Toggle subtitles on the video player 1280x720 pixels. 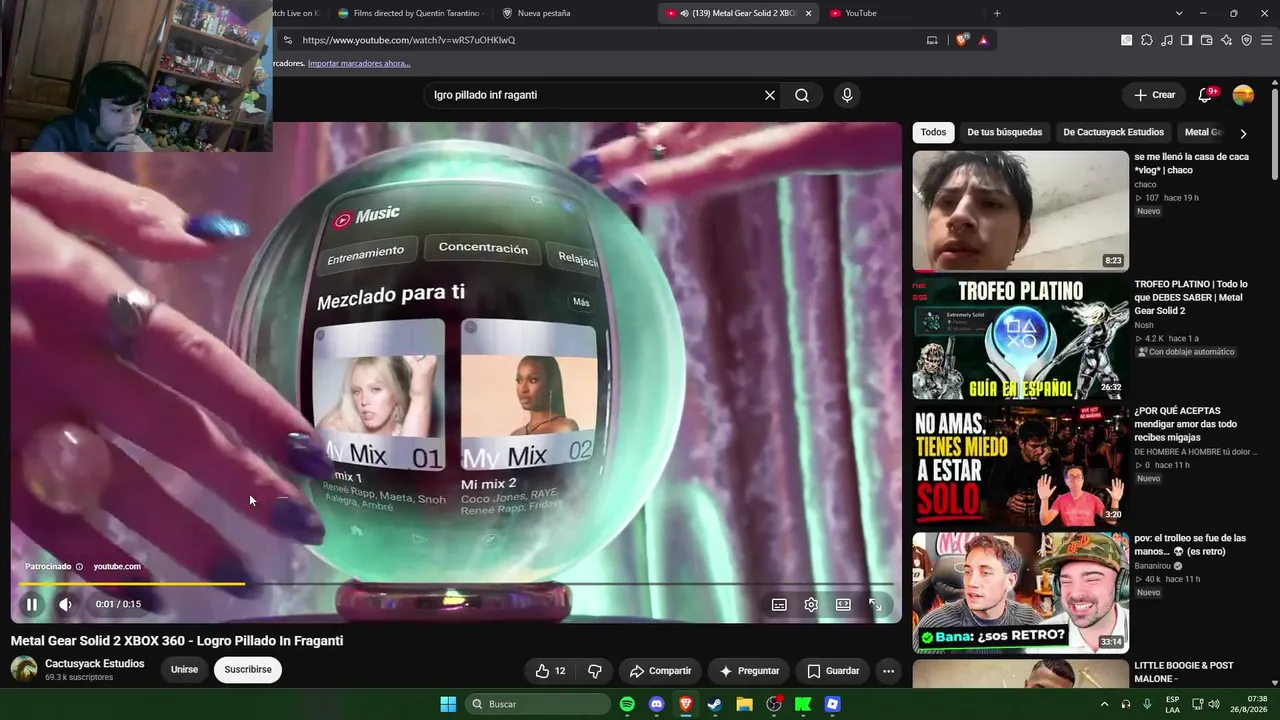tap(779, 604)
